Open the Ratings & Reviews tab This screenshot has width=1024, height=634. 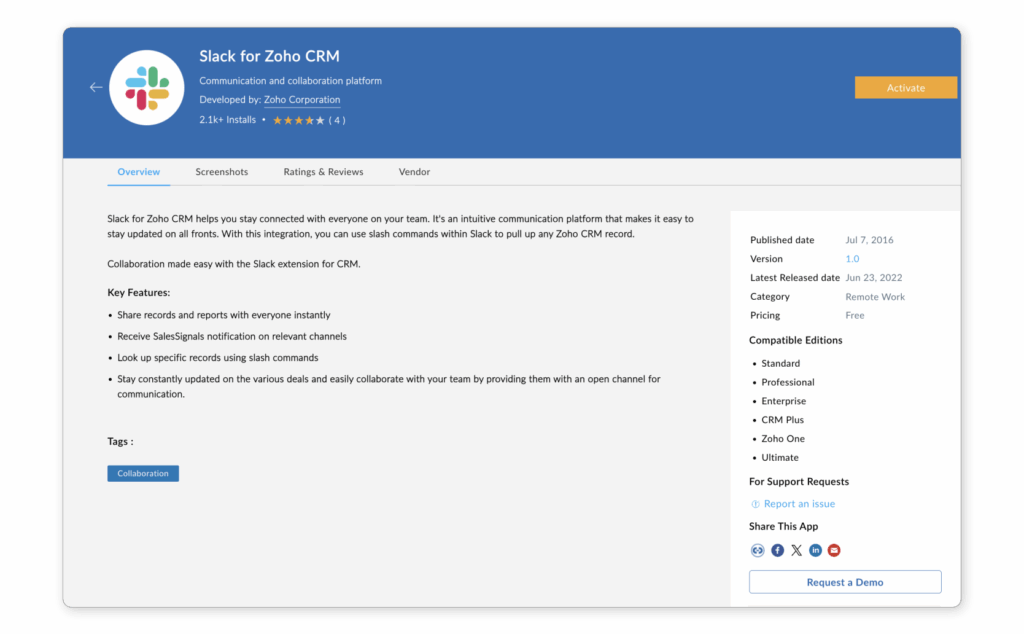click(323, 172)
